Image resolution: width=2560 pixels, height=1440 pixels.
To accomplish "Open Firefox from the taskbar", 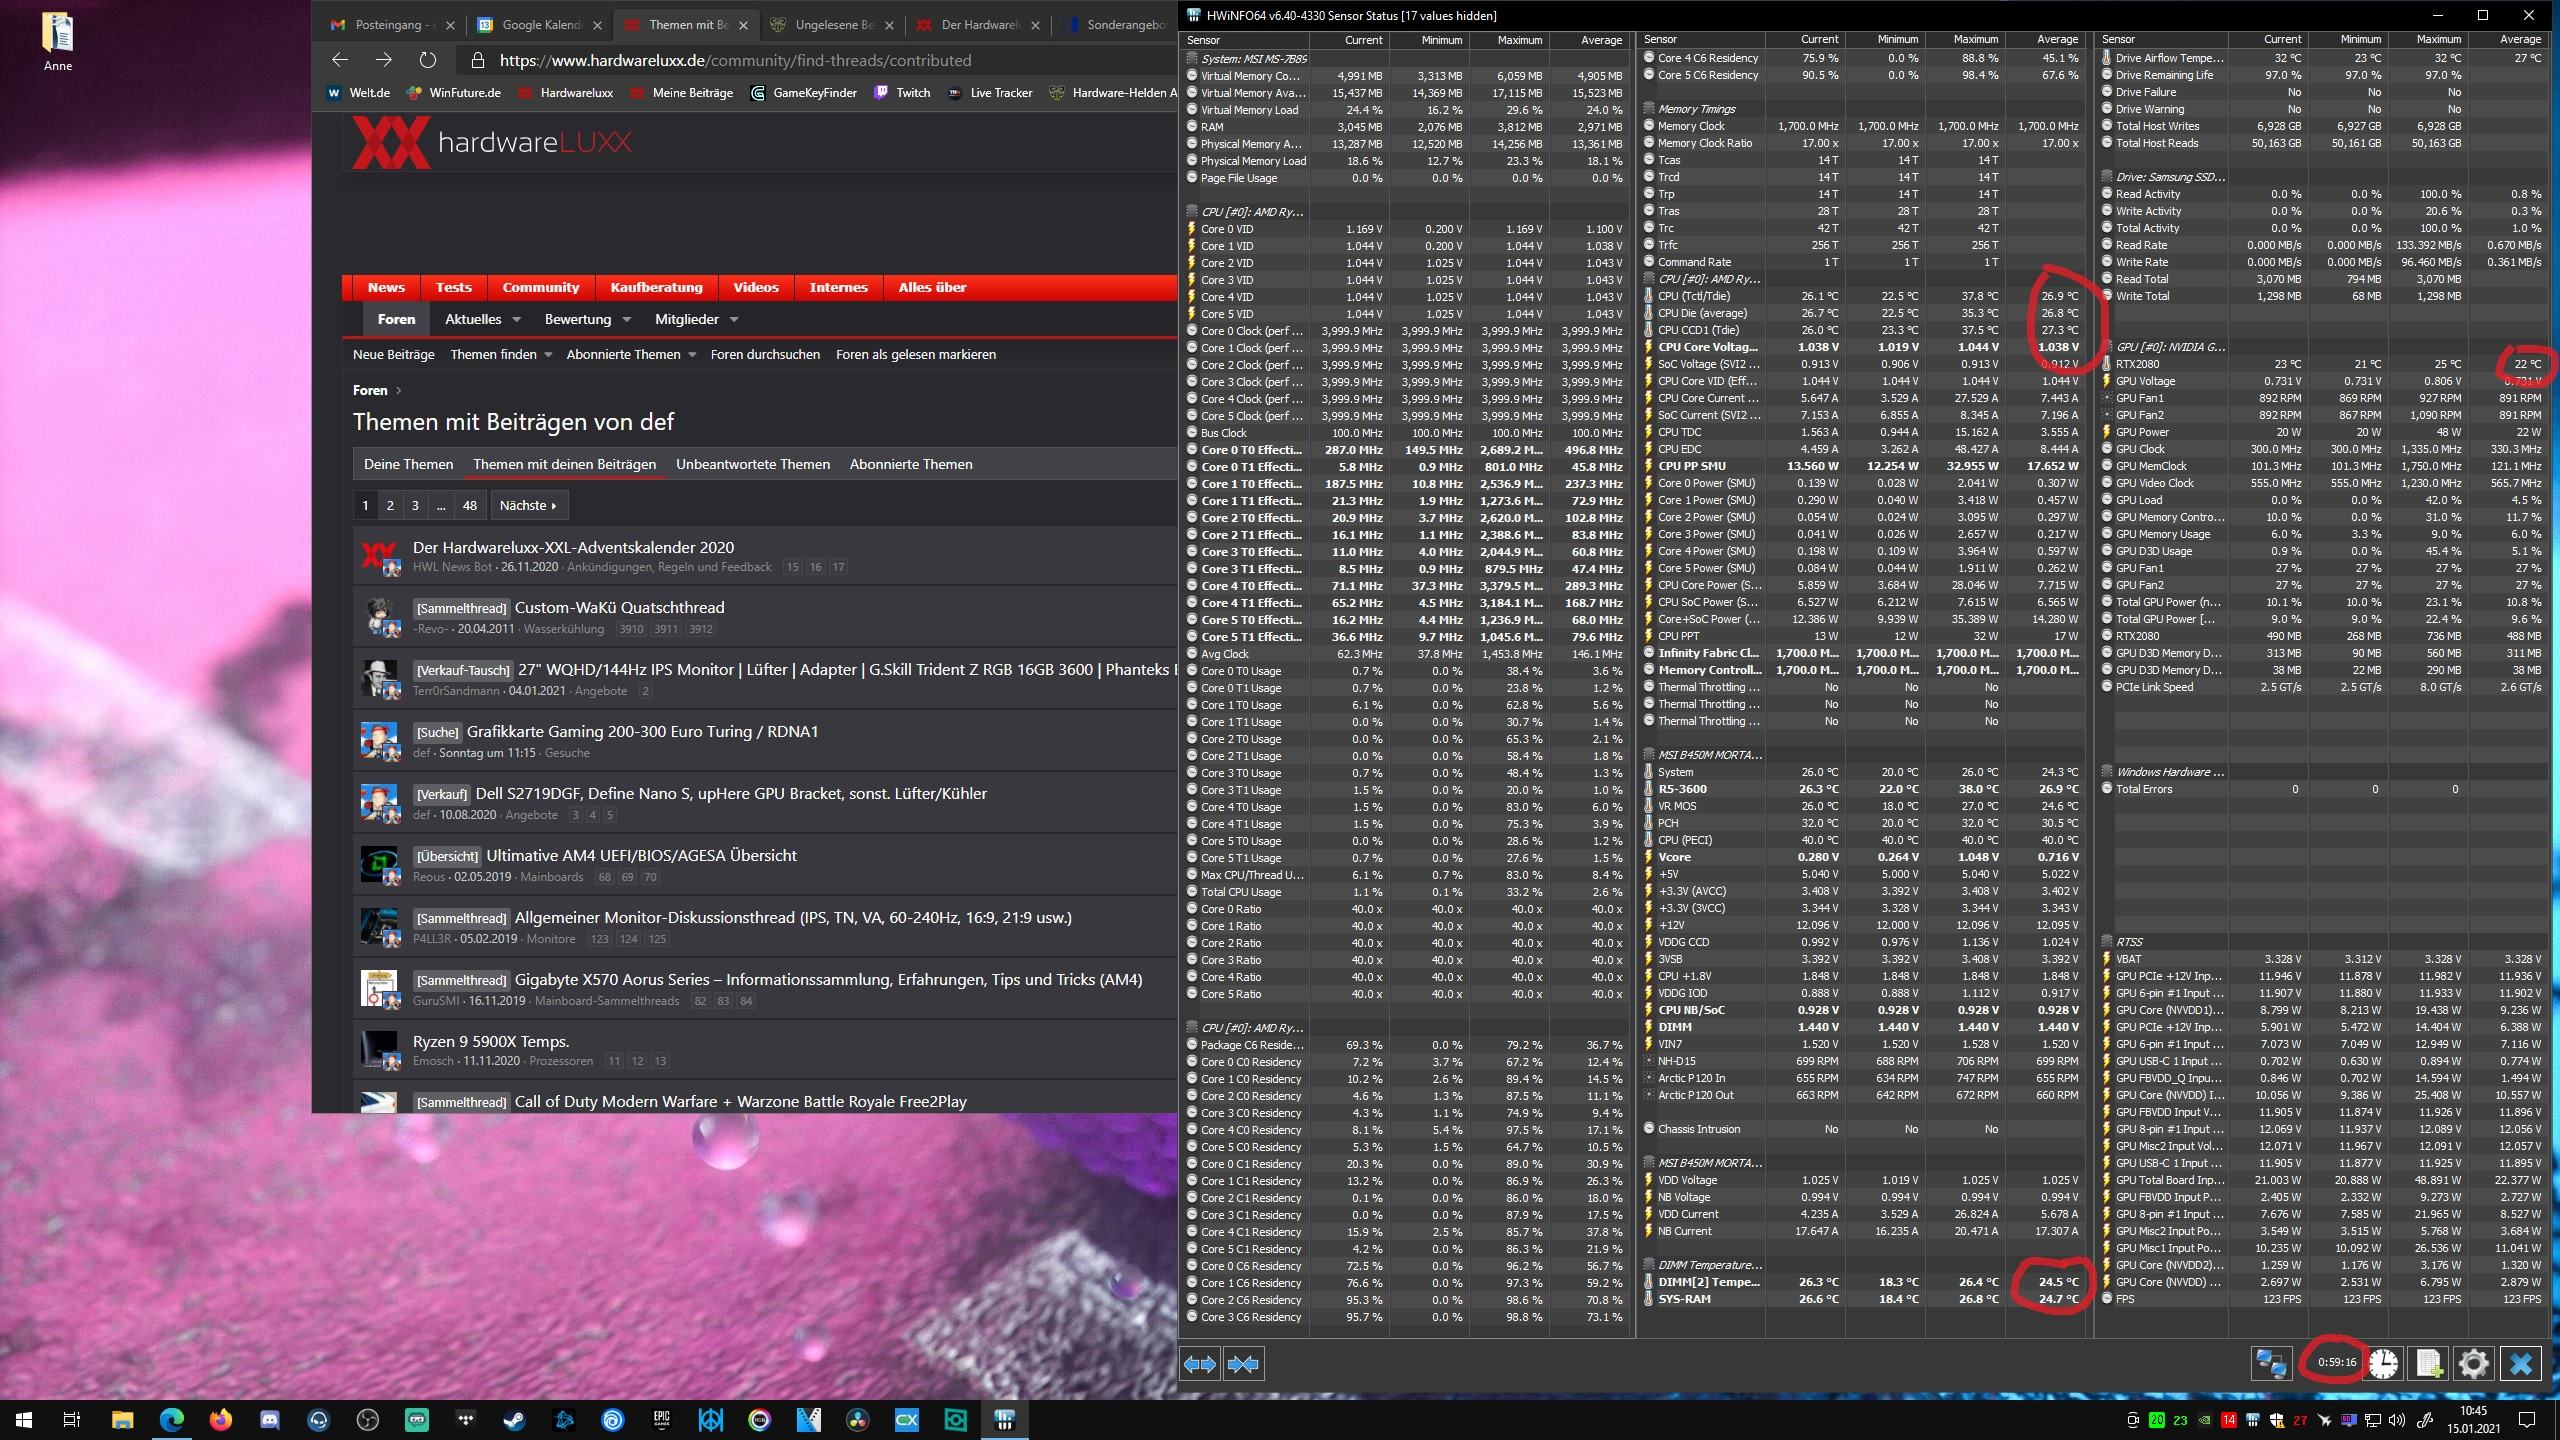I will point(221,1419).
